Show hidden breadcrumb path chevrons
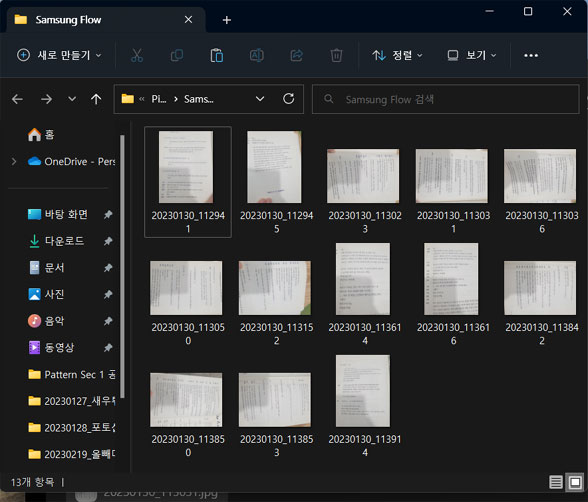 point(142,99)
